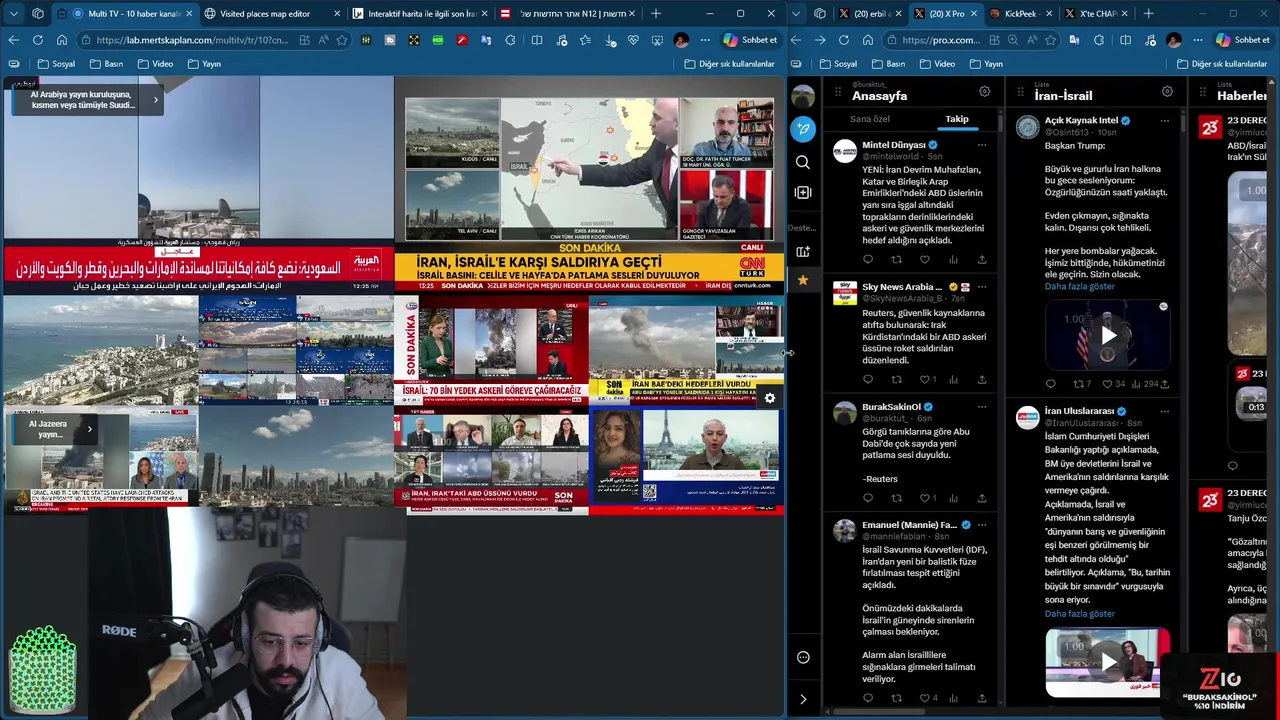Reply to the BurakSakinOl post

click(868, 498)
